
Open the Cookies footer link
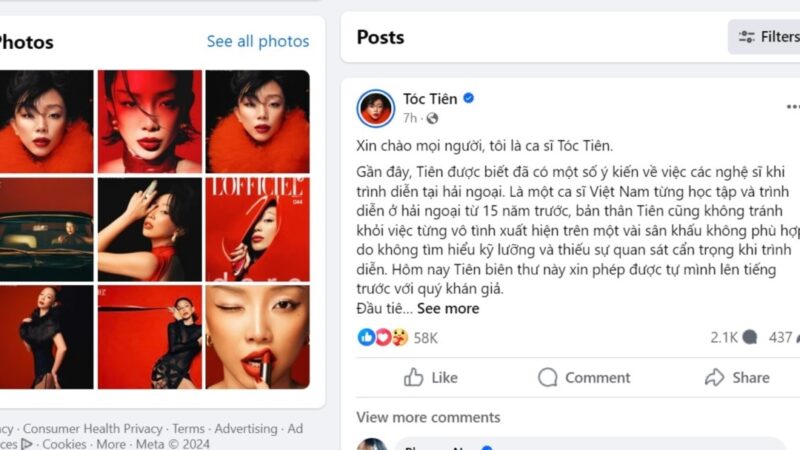64,444
